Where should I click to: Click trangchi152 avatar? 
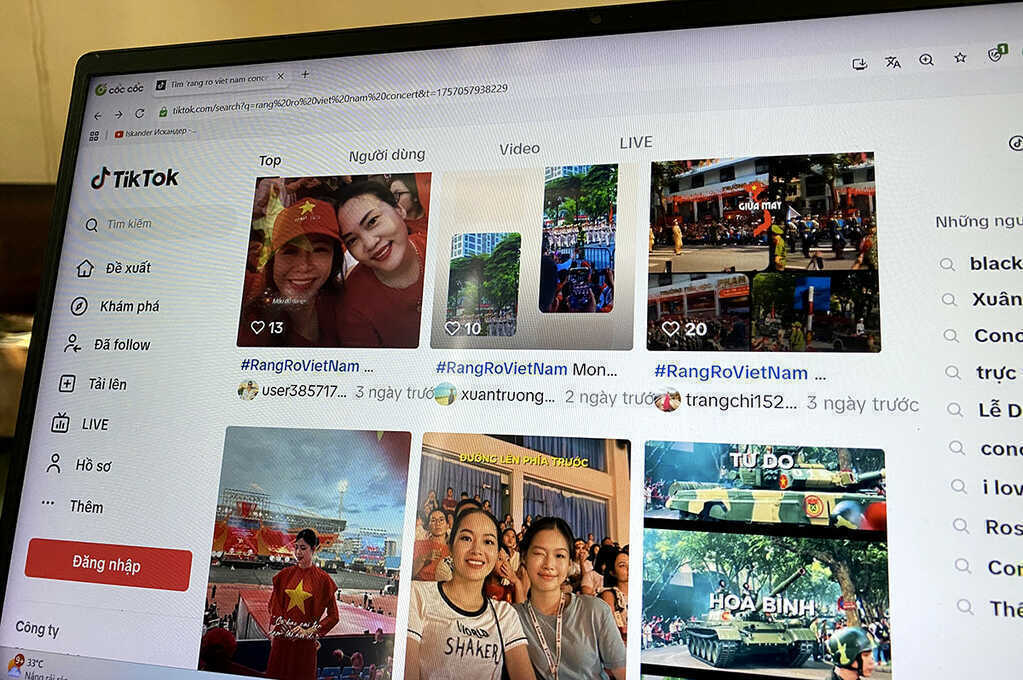(667, 400)
